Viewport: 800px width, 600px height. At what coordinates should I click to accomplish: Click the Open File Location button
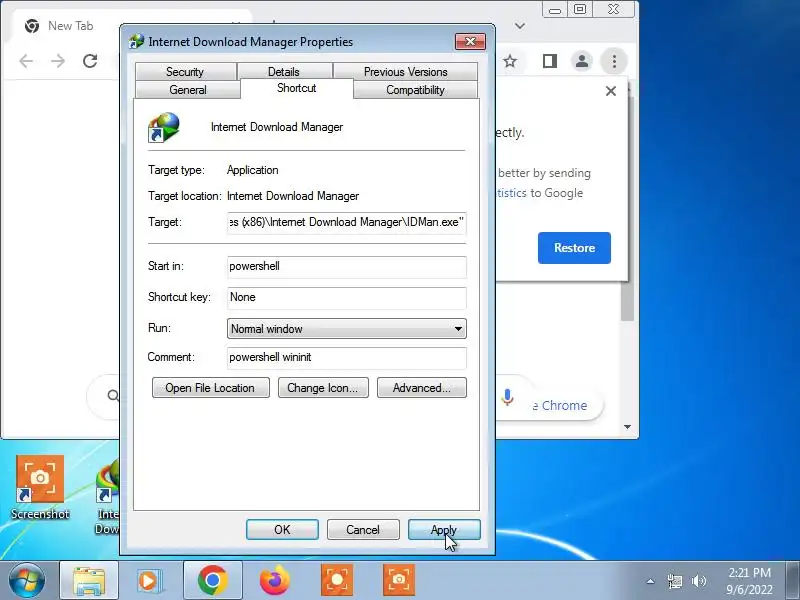tap(210, 388)
